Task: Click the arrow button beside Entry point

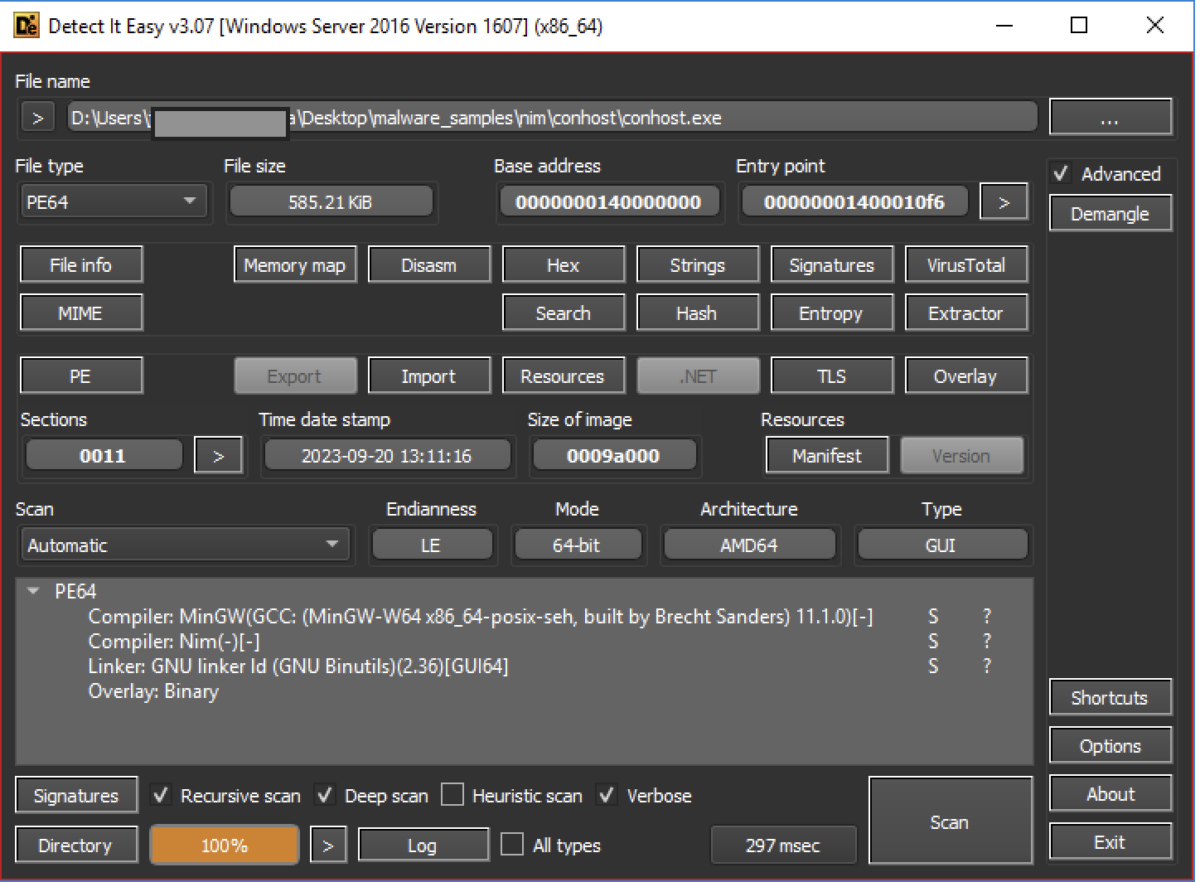Action: 1004,203
